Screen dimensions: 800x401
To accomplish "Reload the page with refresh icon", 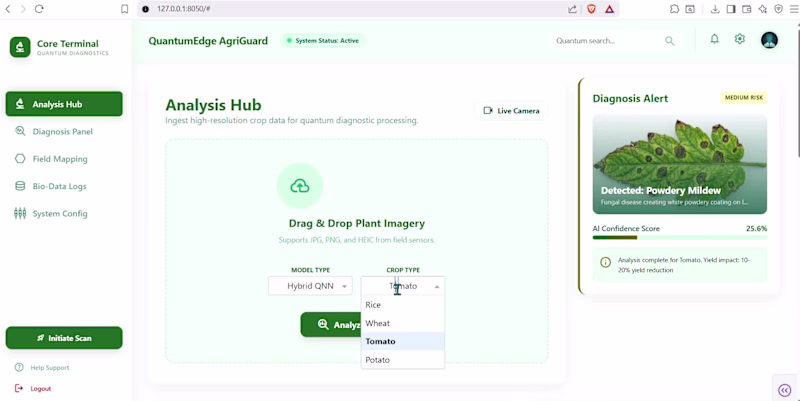I will [x=39, y=9].
